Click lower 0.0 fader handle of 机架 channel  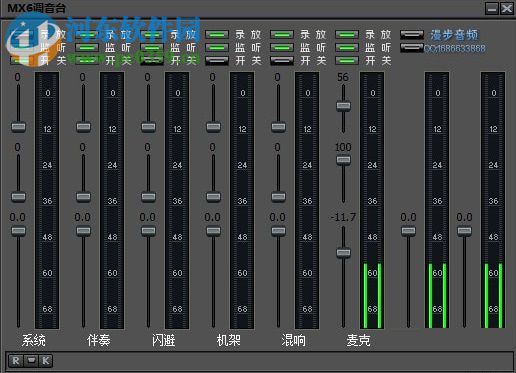(213, 231)
